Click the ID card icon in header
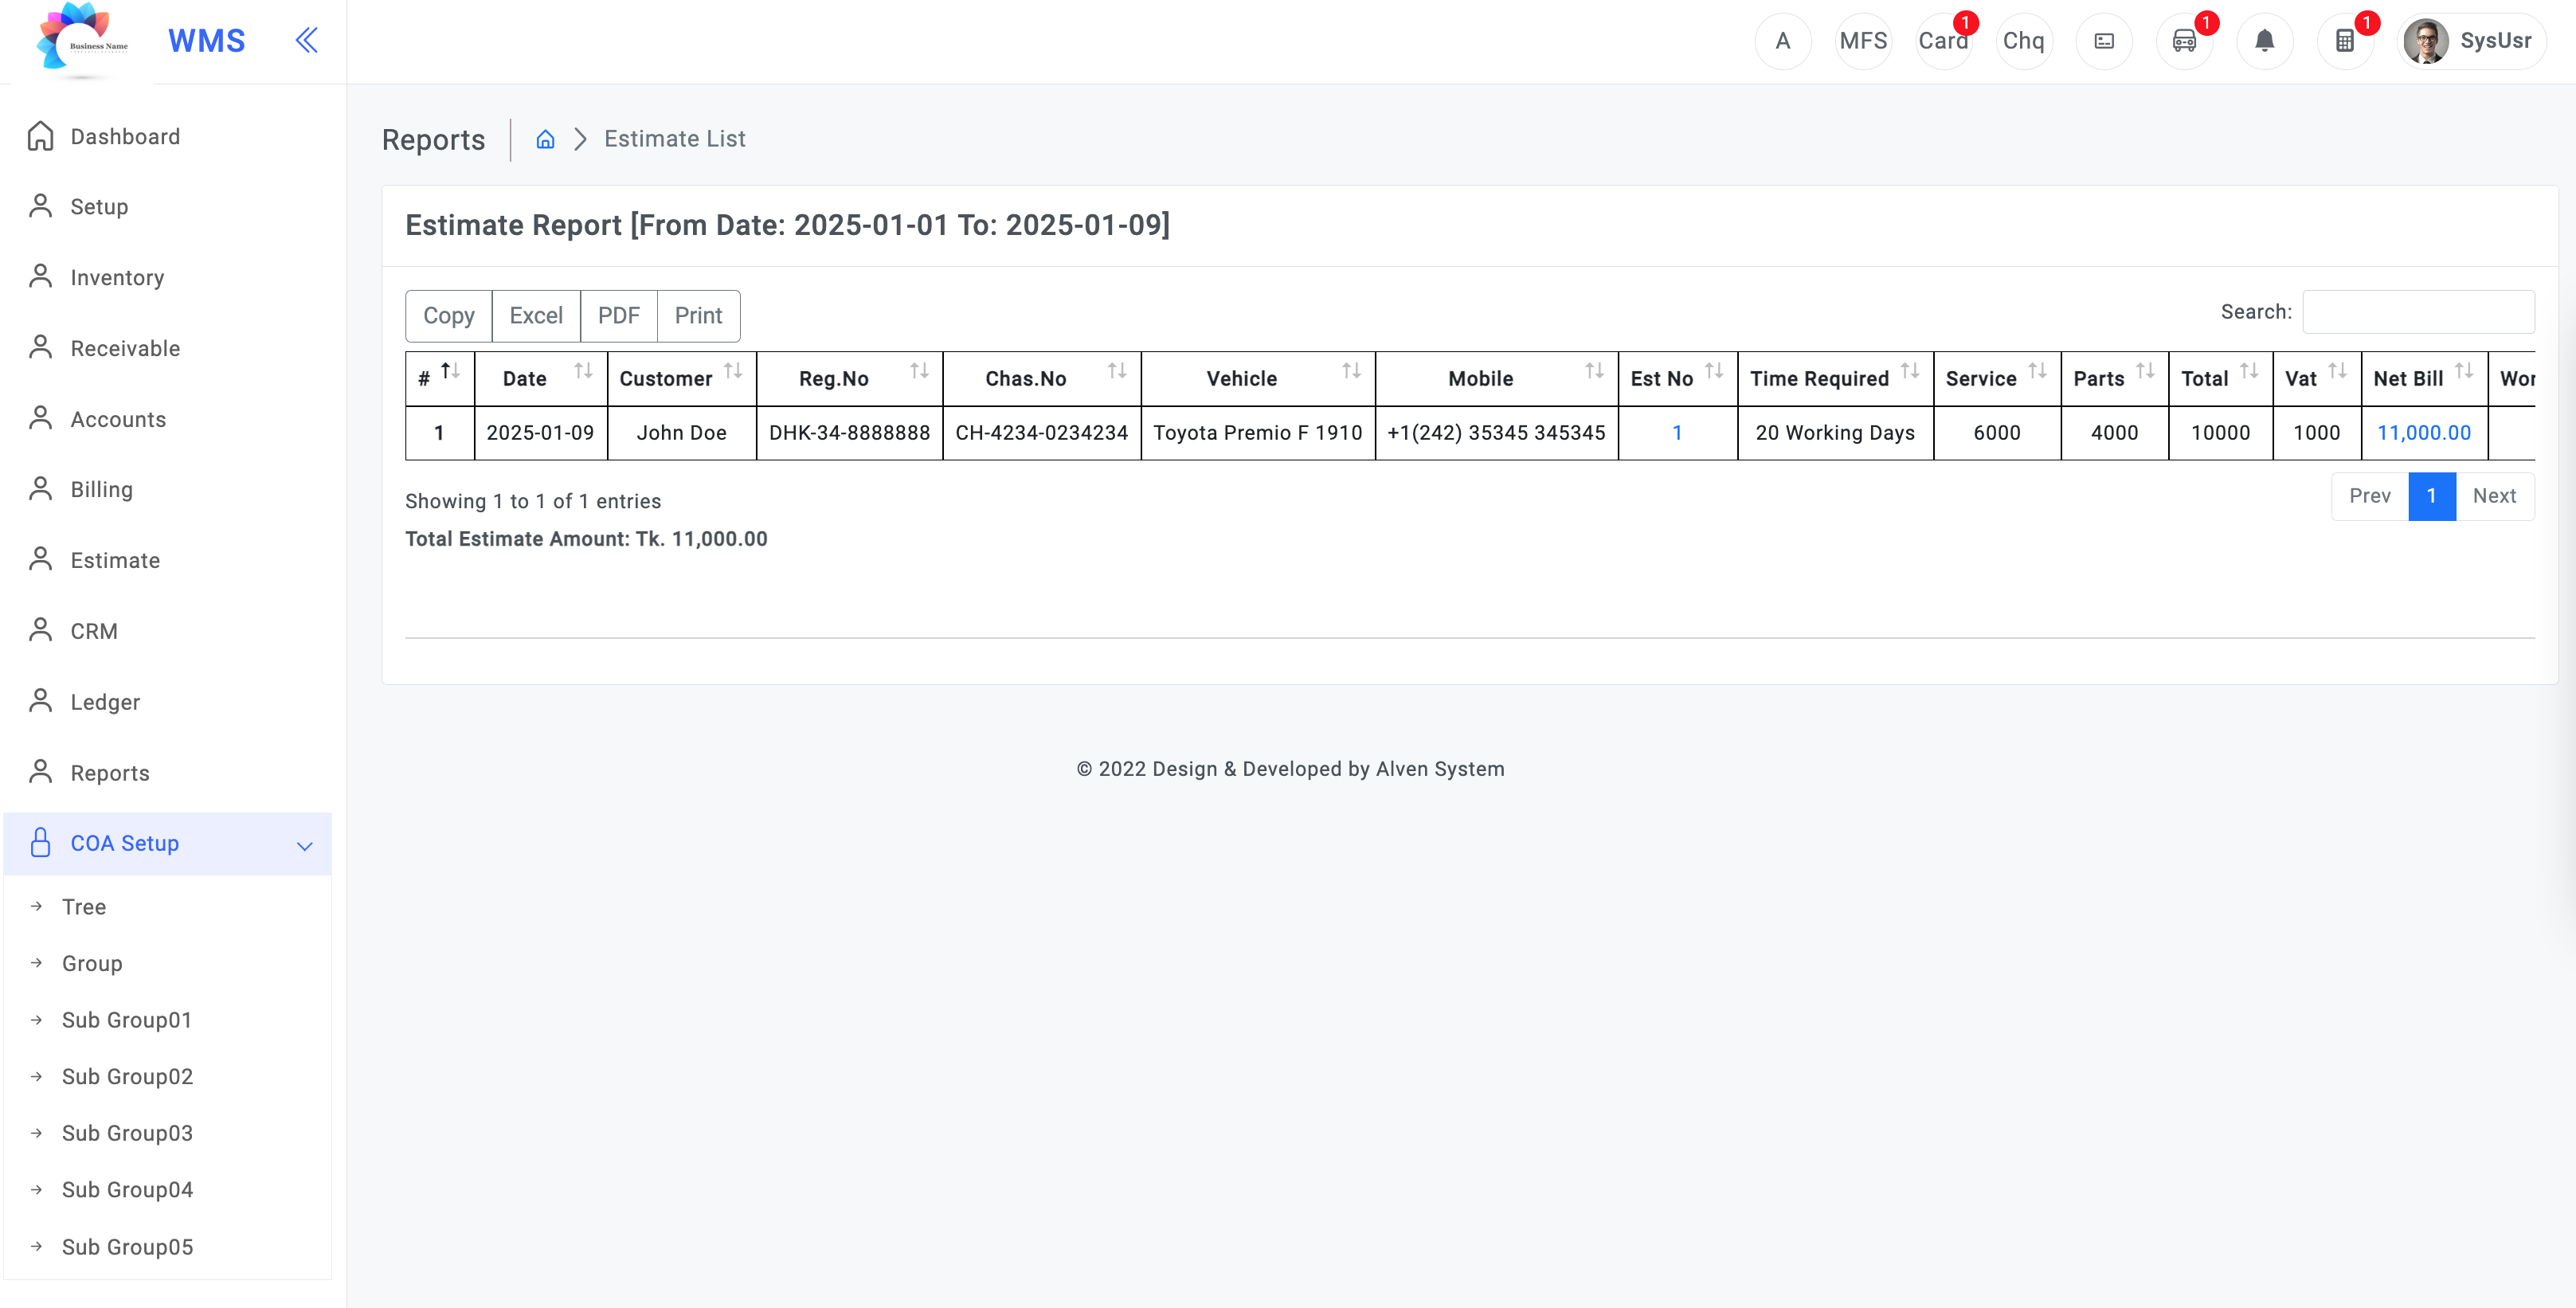This screenshot has height=1308, width=2576. point(2104,41)
